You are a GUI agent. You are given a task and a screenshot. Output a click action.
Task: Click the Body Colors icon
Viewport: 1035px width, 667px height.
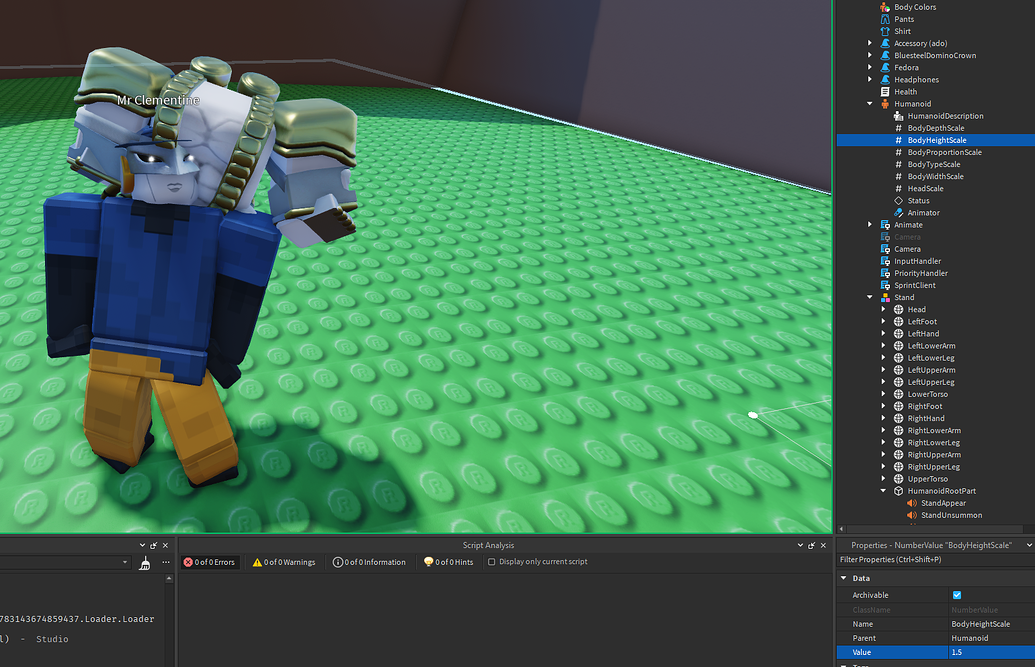[x=884, y=6]
